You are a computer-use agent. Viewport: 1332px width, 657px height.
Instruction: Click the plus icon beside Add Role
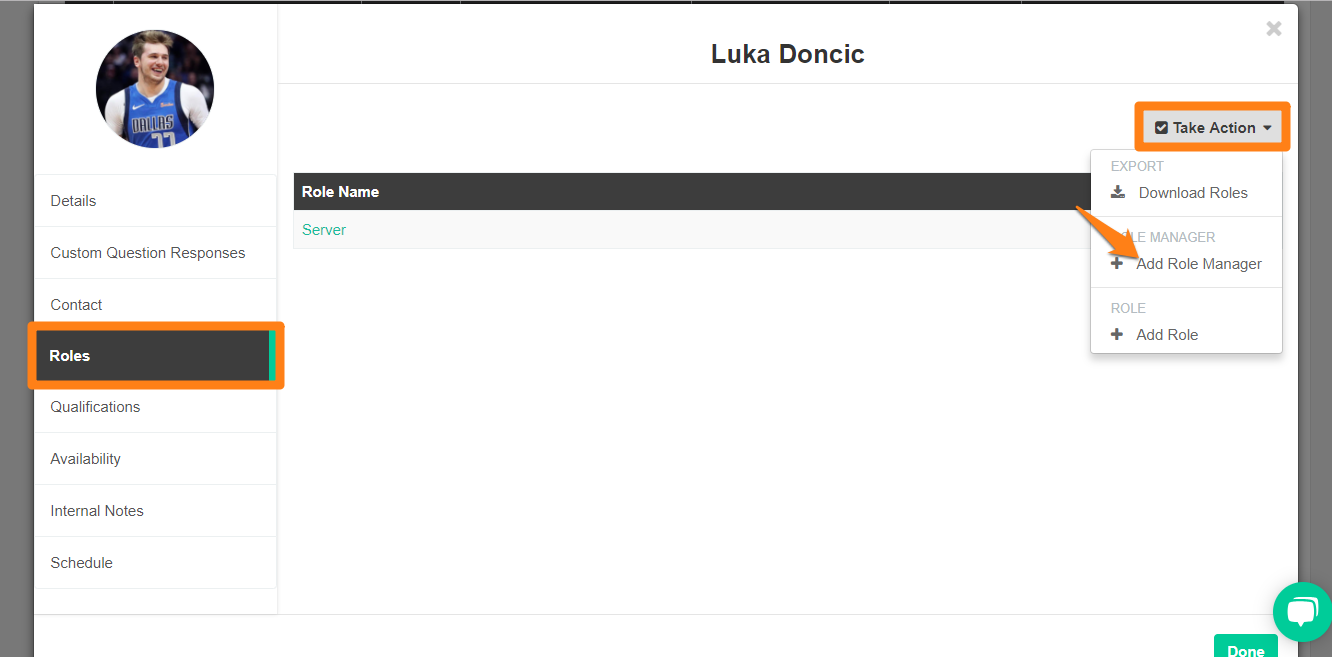[x=1117, y=334]
